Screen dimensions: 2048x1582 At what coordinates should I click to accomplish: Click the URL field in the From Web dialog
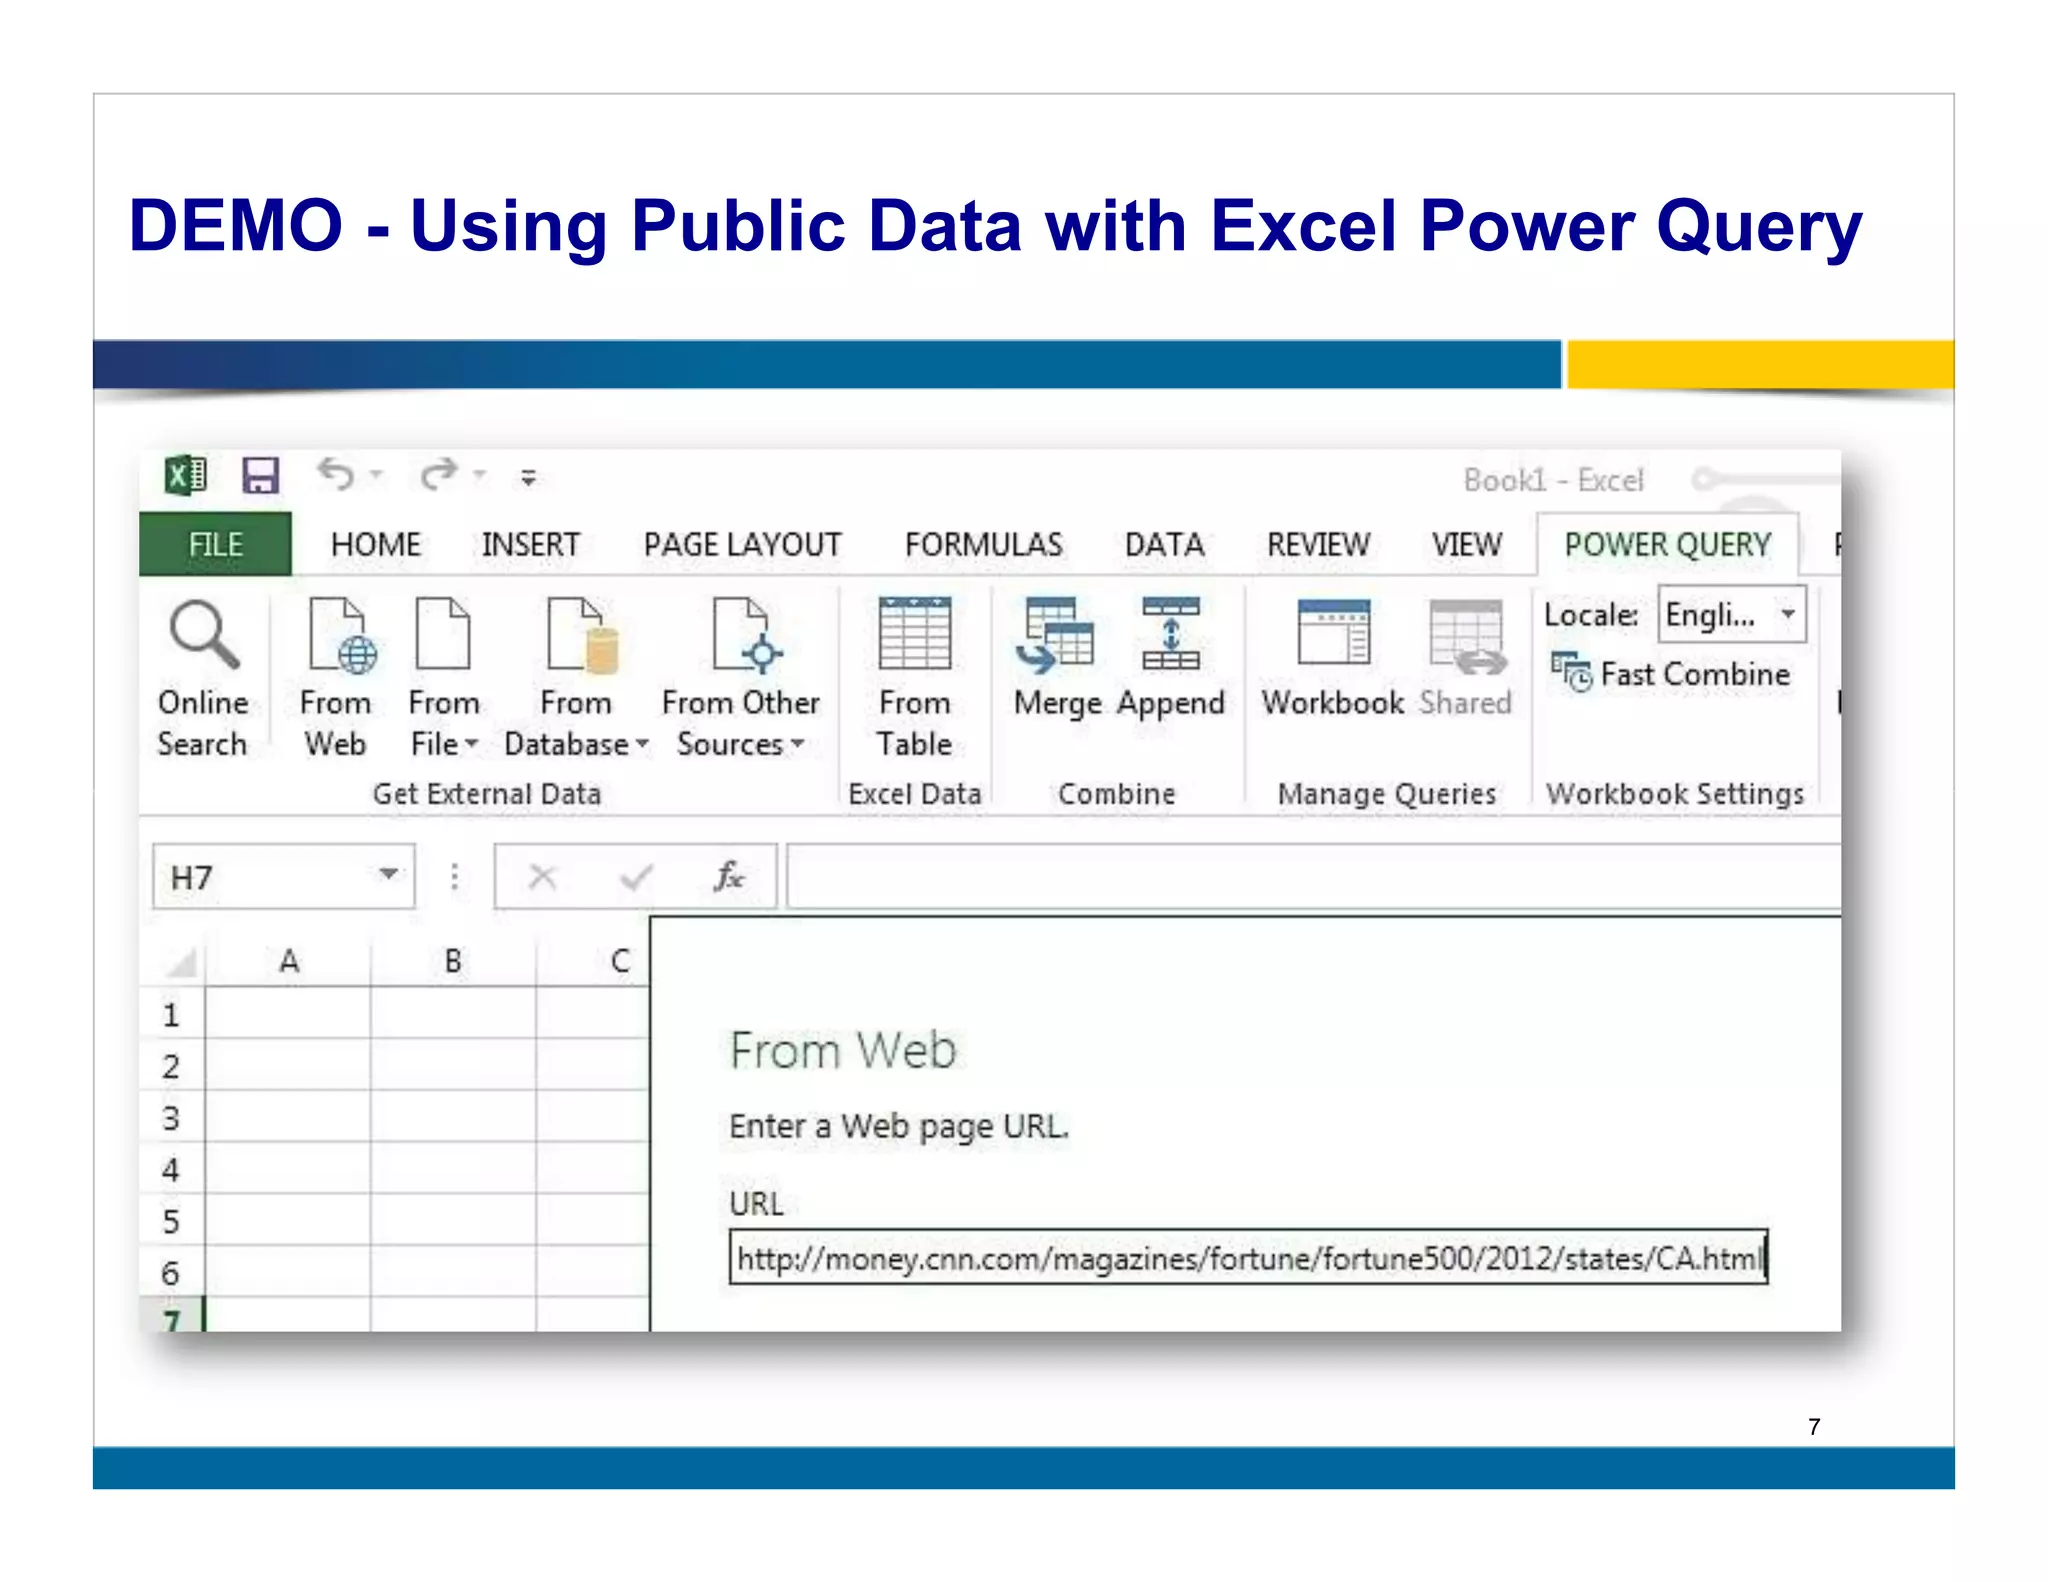click(x=1249, y=1257)
